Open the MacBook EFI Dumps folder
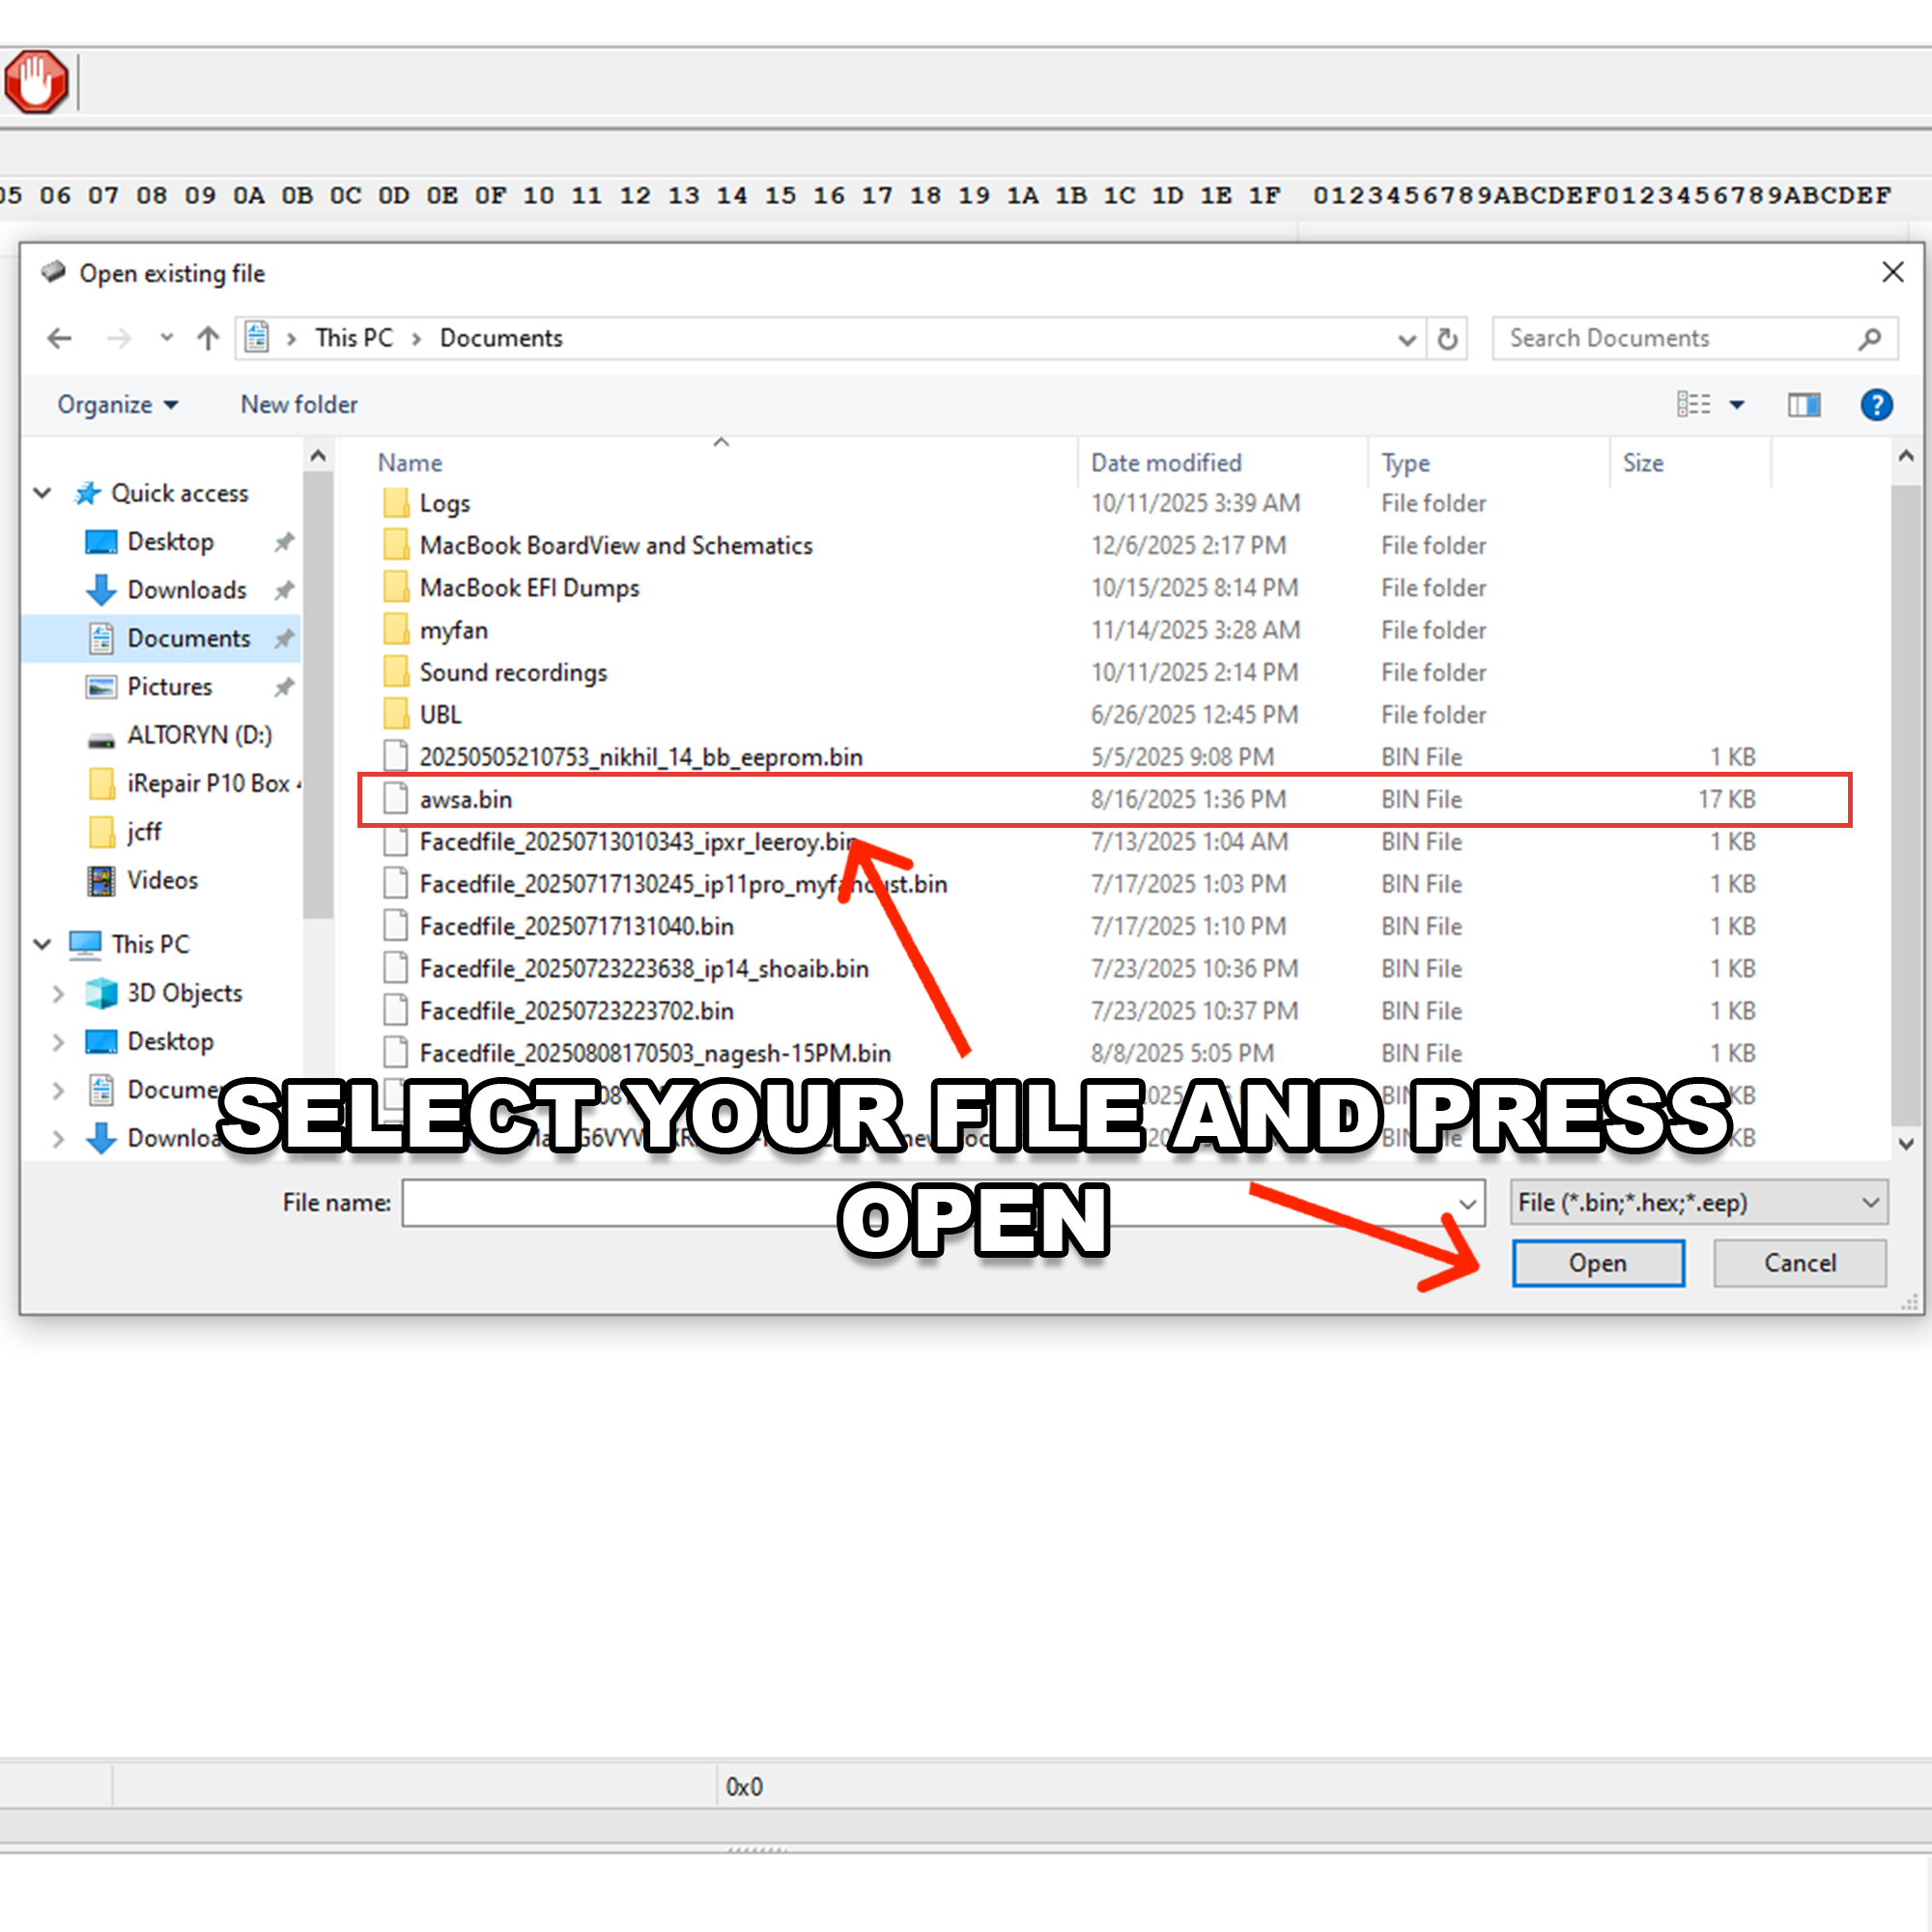The image size is (1932, 1932). (529, 588)
